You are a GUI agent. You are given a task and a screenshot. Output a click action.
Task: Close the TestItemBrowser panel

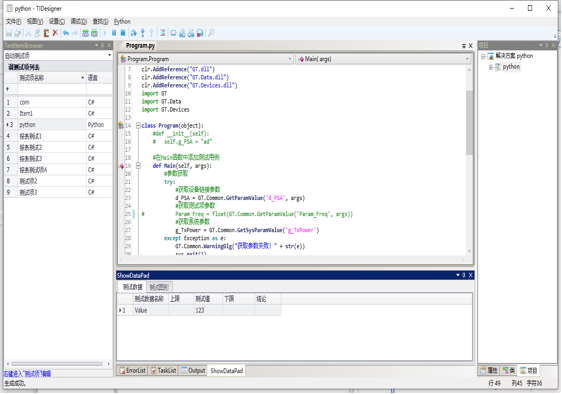pos(109,45)
